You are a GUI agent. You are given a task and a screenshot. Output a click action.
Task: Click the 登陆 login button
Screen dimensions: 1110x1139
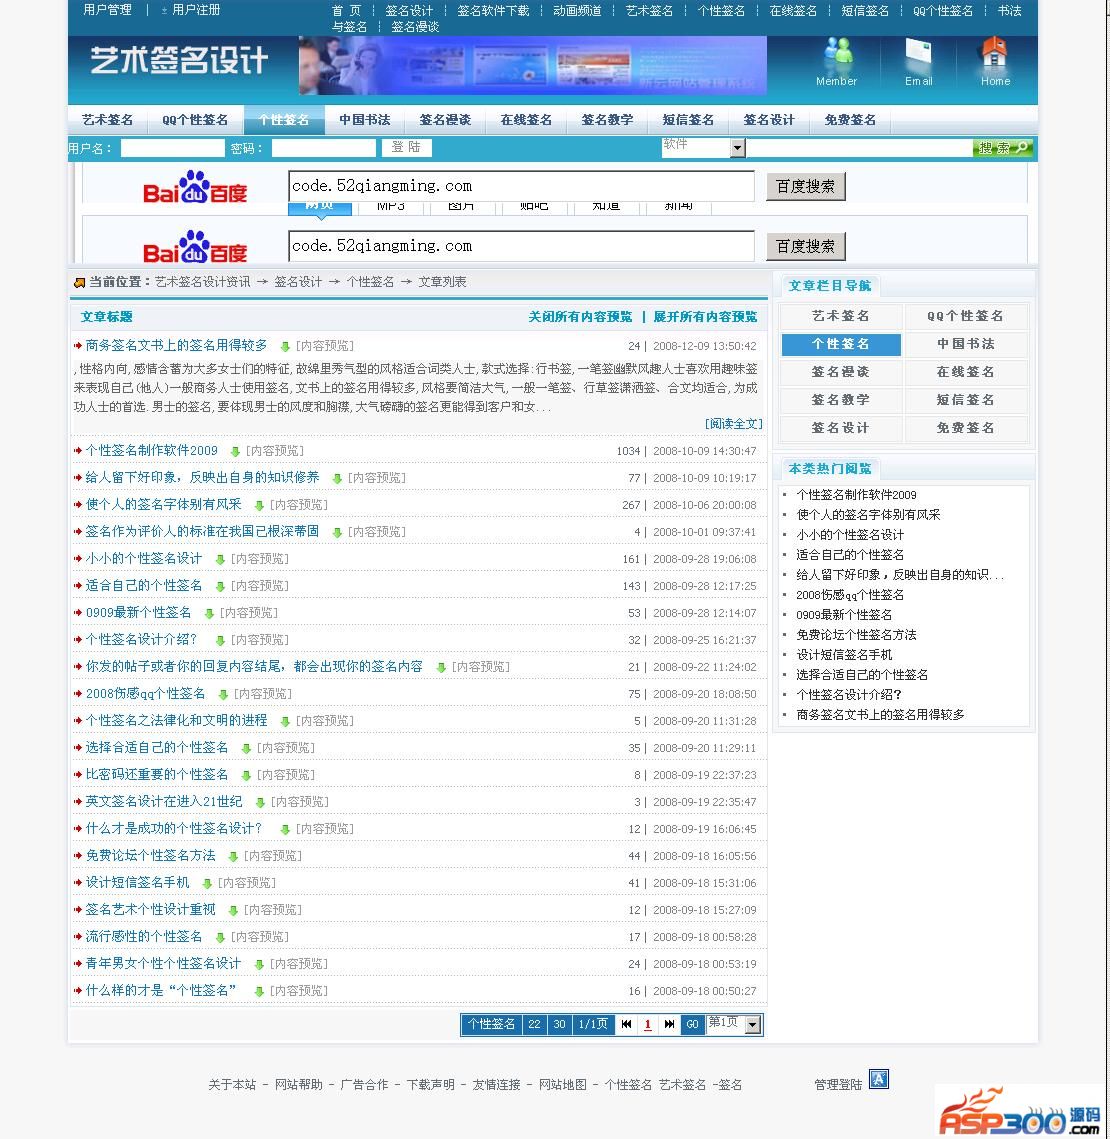pos(406,147)
